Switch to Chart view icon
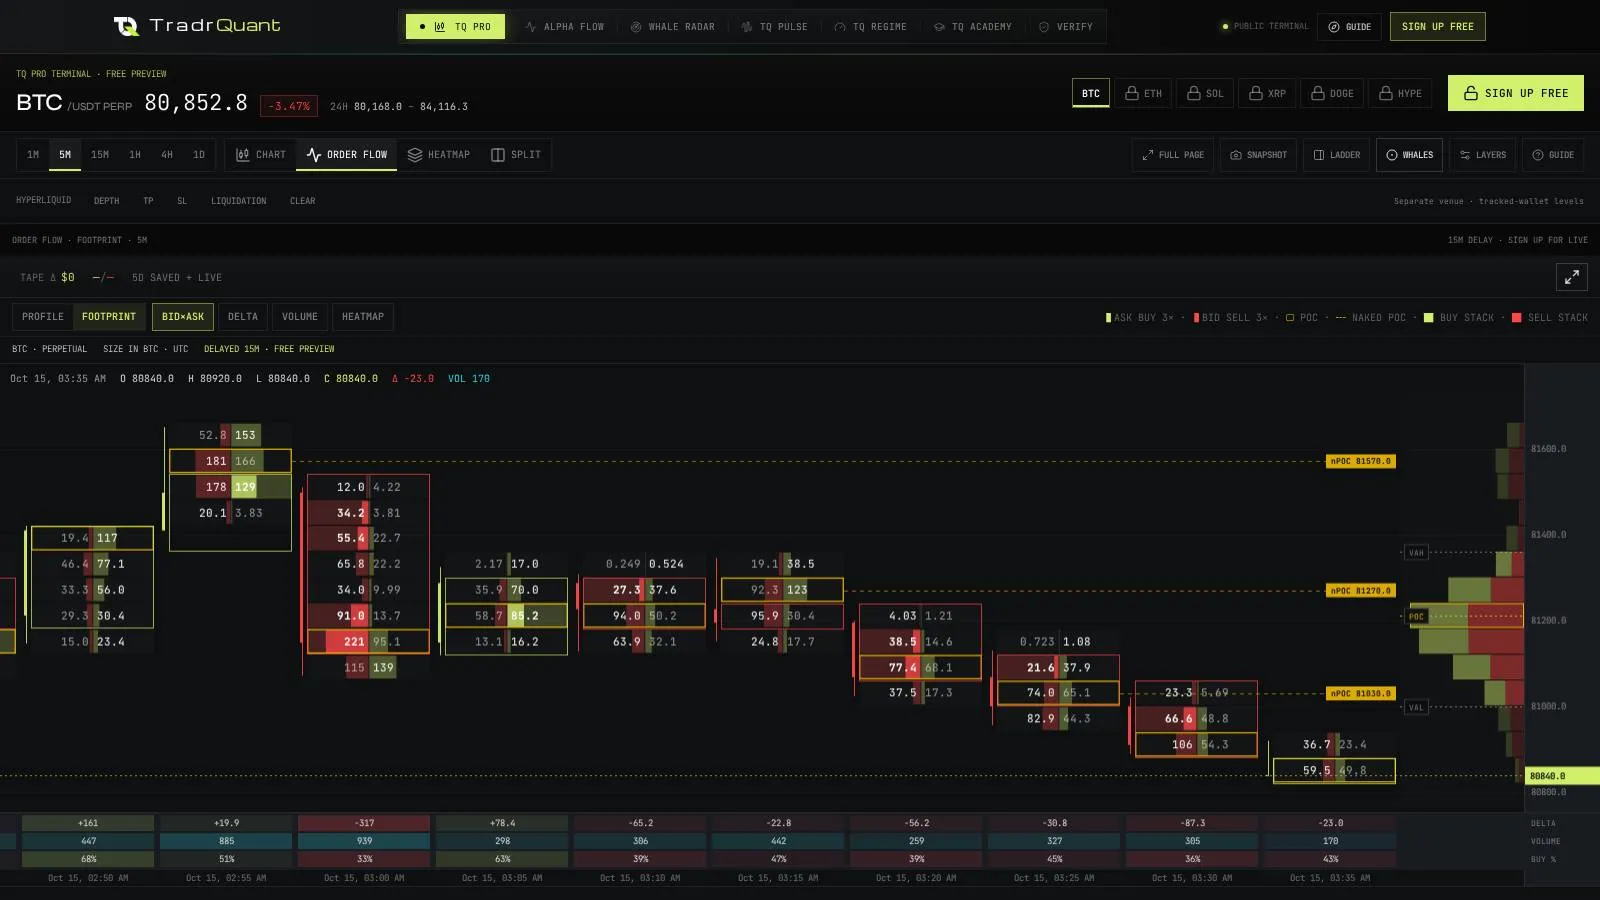 coord(242,155)
